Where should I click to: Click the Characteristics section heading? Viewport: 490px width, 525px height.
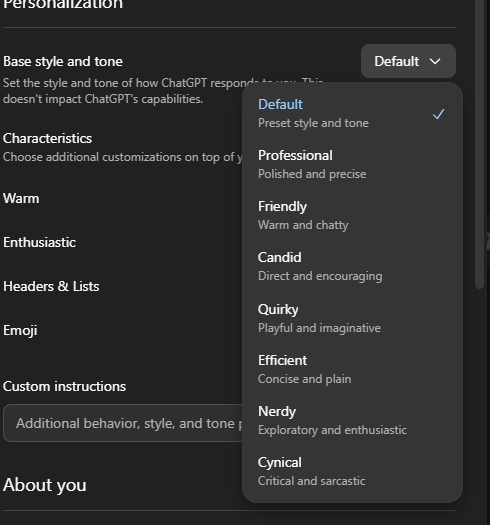click(48, 138)
